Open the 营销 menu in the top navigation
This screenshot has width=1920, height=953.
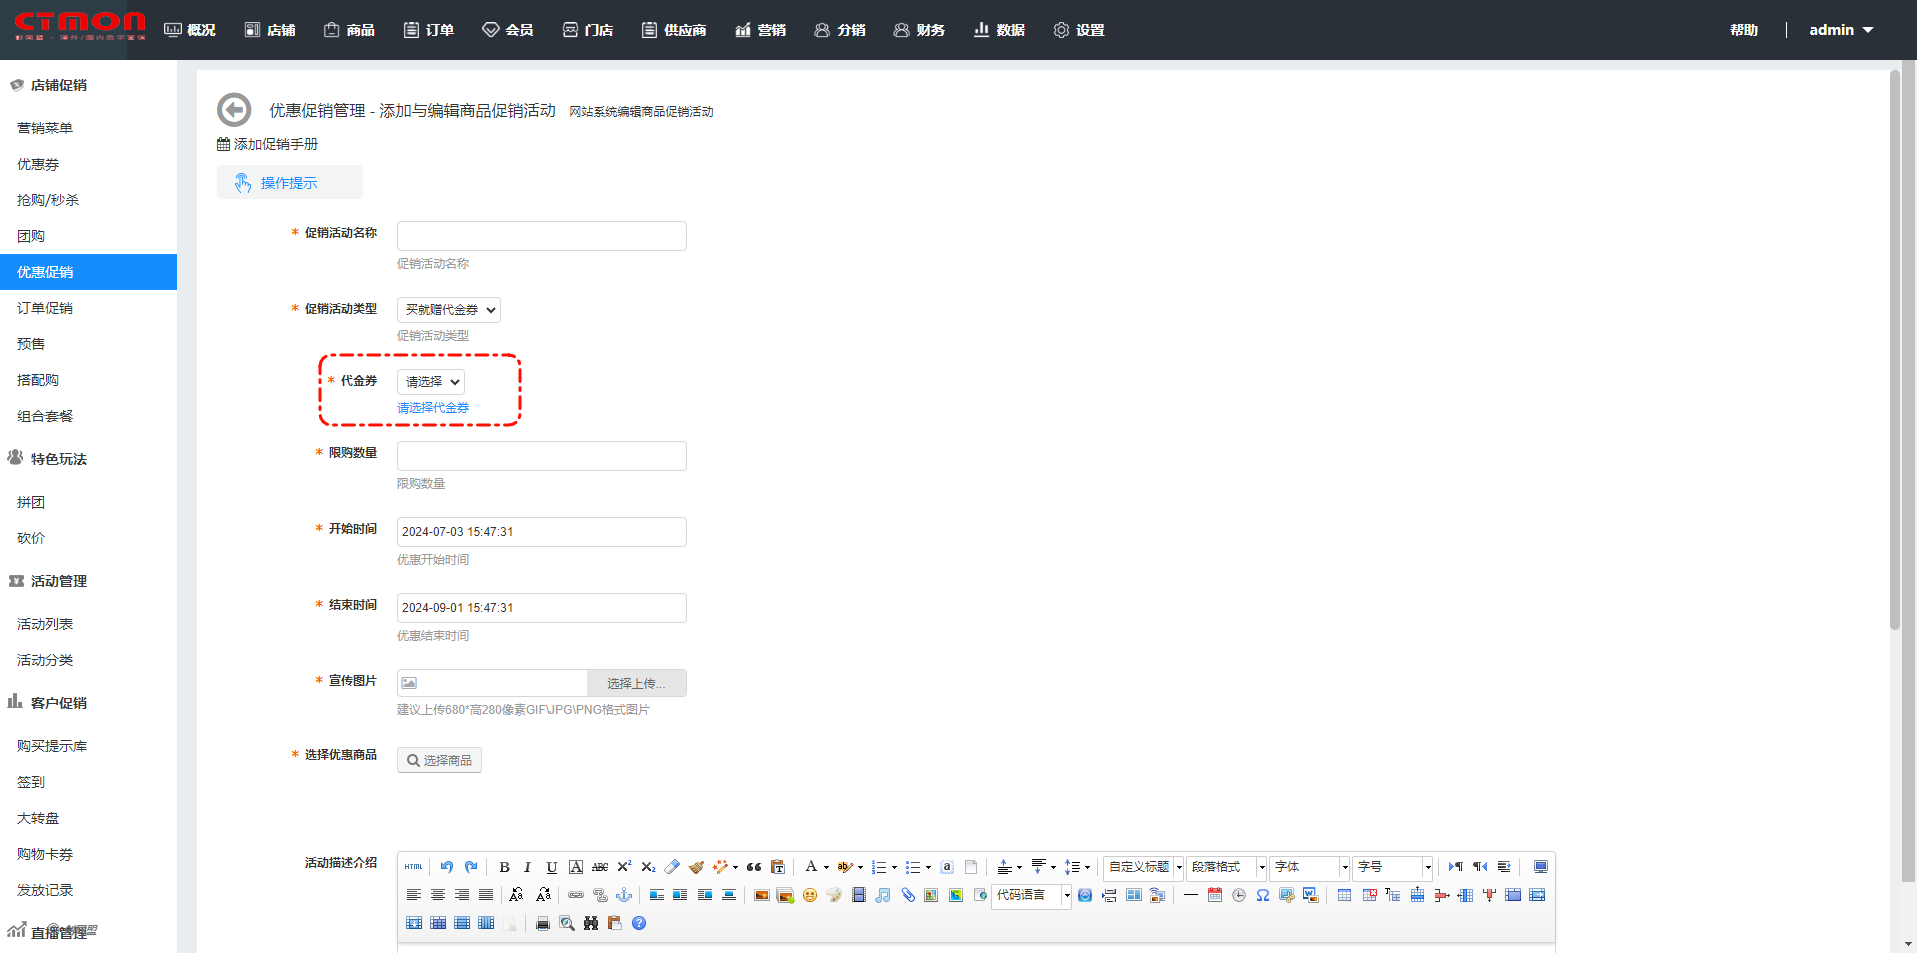[x=761, y=30]
